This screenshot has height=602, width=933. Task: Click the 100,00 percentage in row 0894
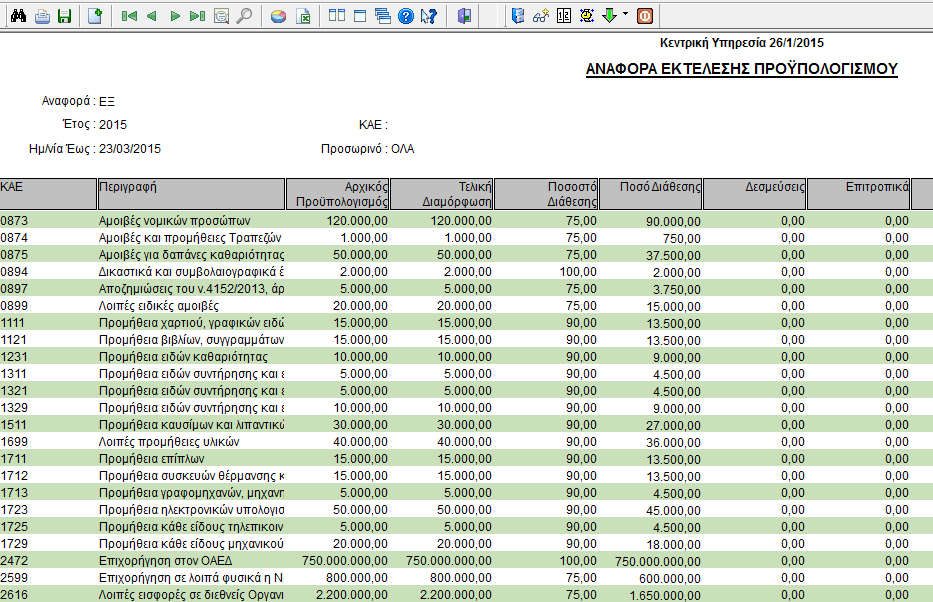(578, 272)
